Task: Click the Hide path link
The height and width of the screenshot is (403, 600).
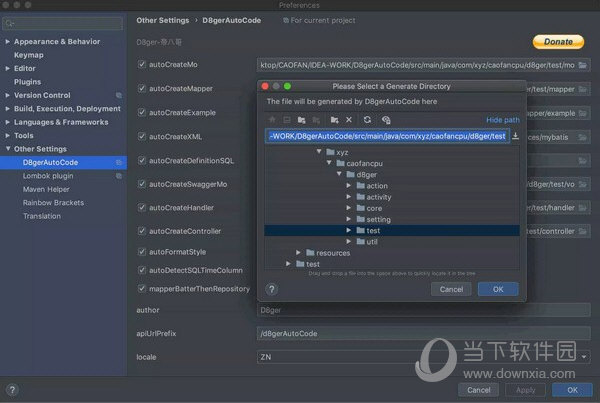Action: click(x=503, y=120)
